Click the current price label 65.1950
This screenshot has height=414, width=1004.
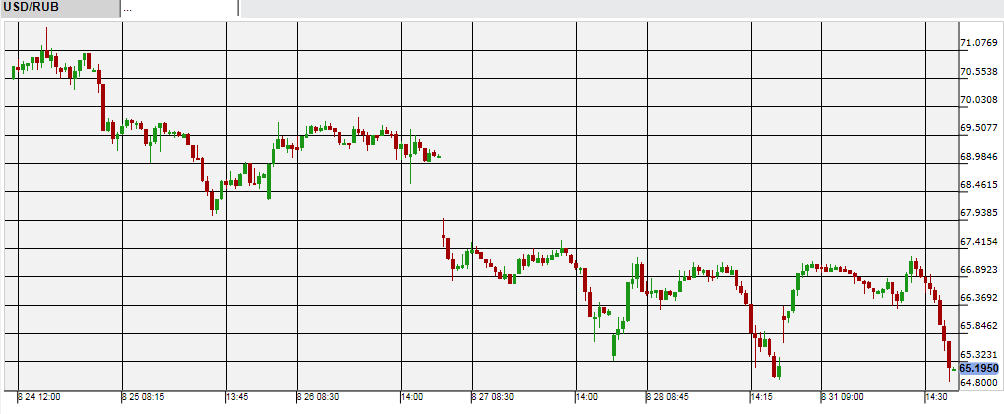point(978,368)
